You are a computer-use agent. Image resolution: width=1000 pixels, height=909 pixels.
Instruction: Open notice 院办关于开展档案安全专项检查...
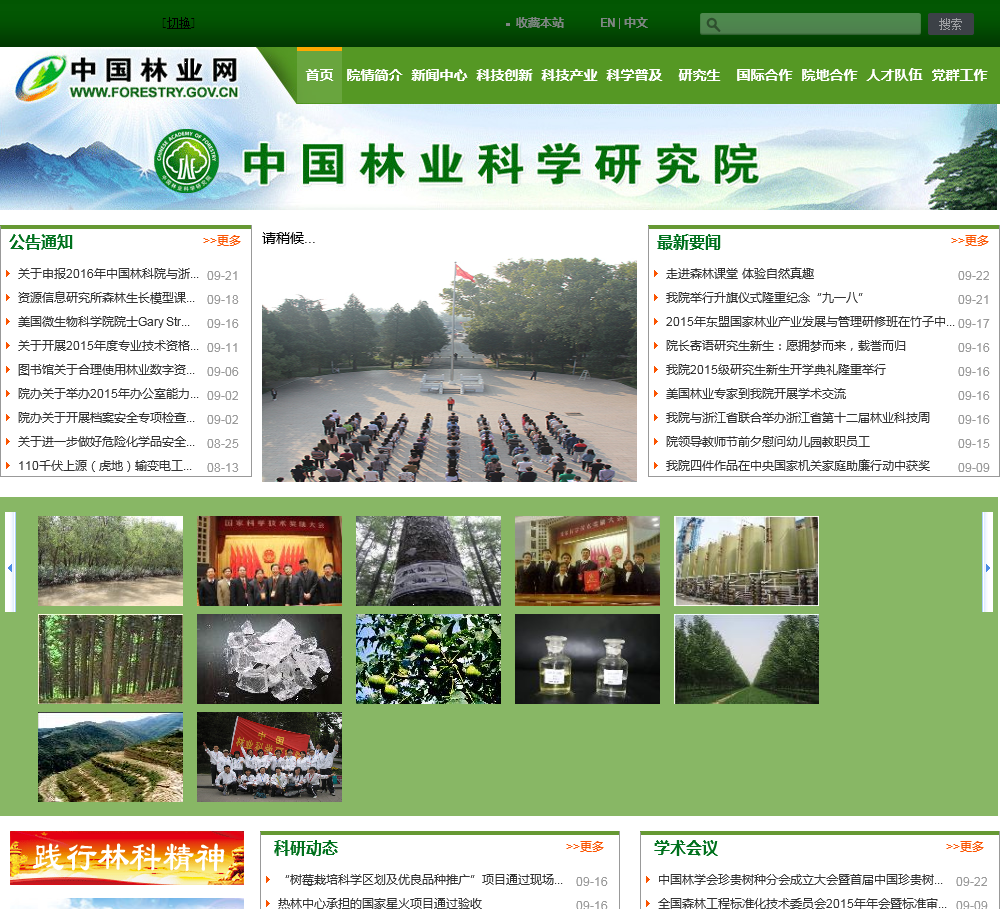coord(106,418)
